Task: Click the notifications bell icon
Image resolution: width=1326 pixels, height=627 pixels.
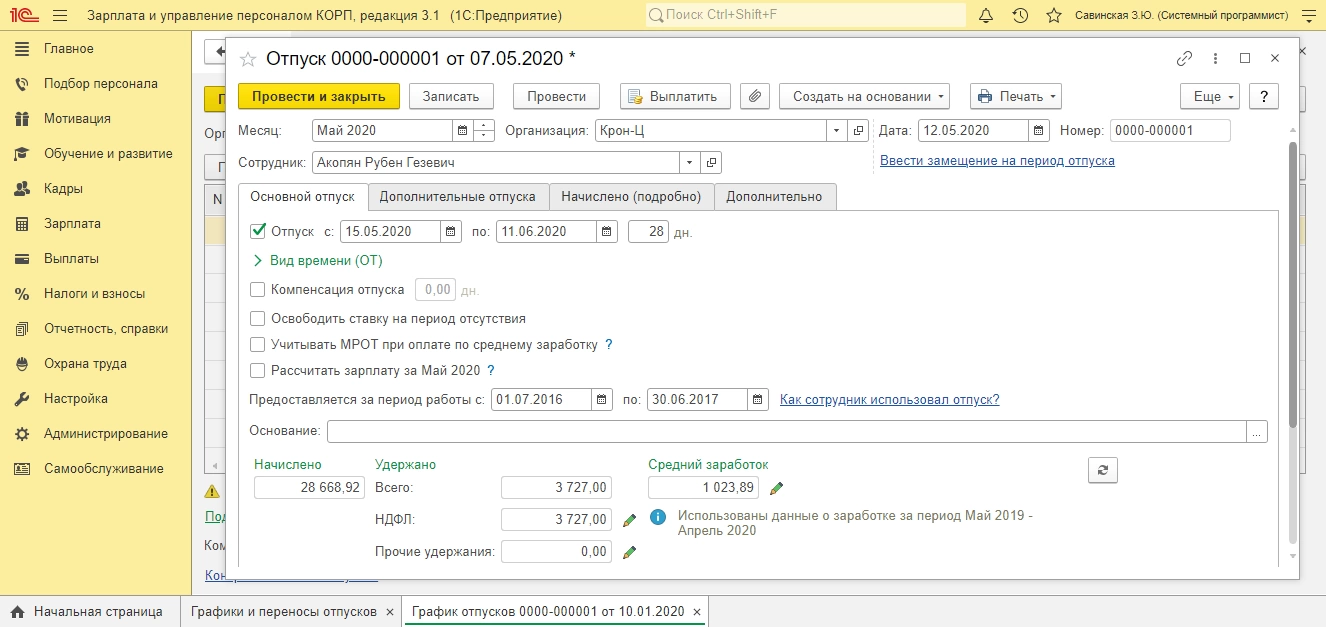Action: coord(986,16)
